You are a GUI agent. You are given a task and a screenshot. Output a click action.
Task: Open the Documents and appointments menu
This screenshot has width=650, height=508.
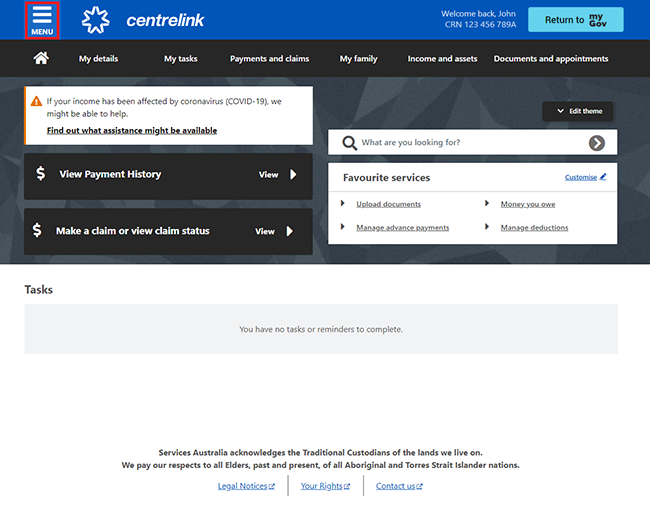550,59
